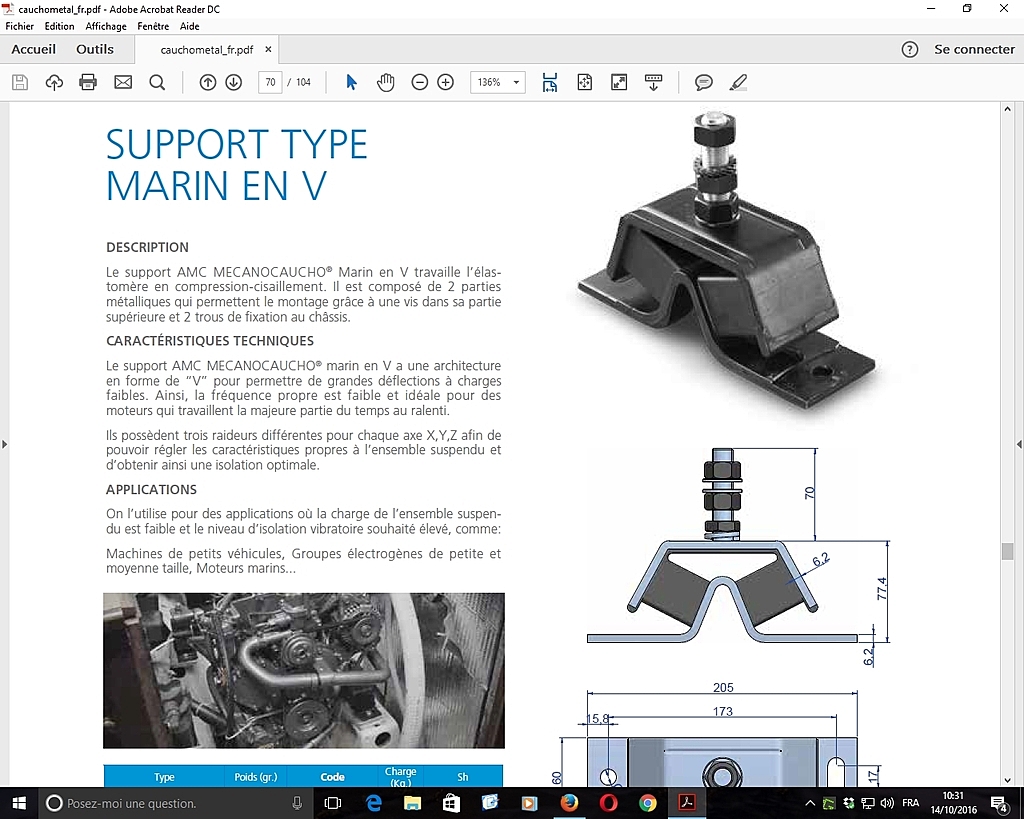Click the scrollbar down arrow
The height and width of the screenshot is (819, 1024).
click(1007, 780)
